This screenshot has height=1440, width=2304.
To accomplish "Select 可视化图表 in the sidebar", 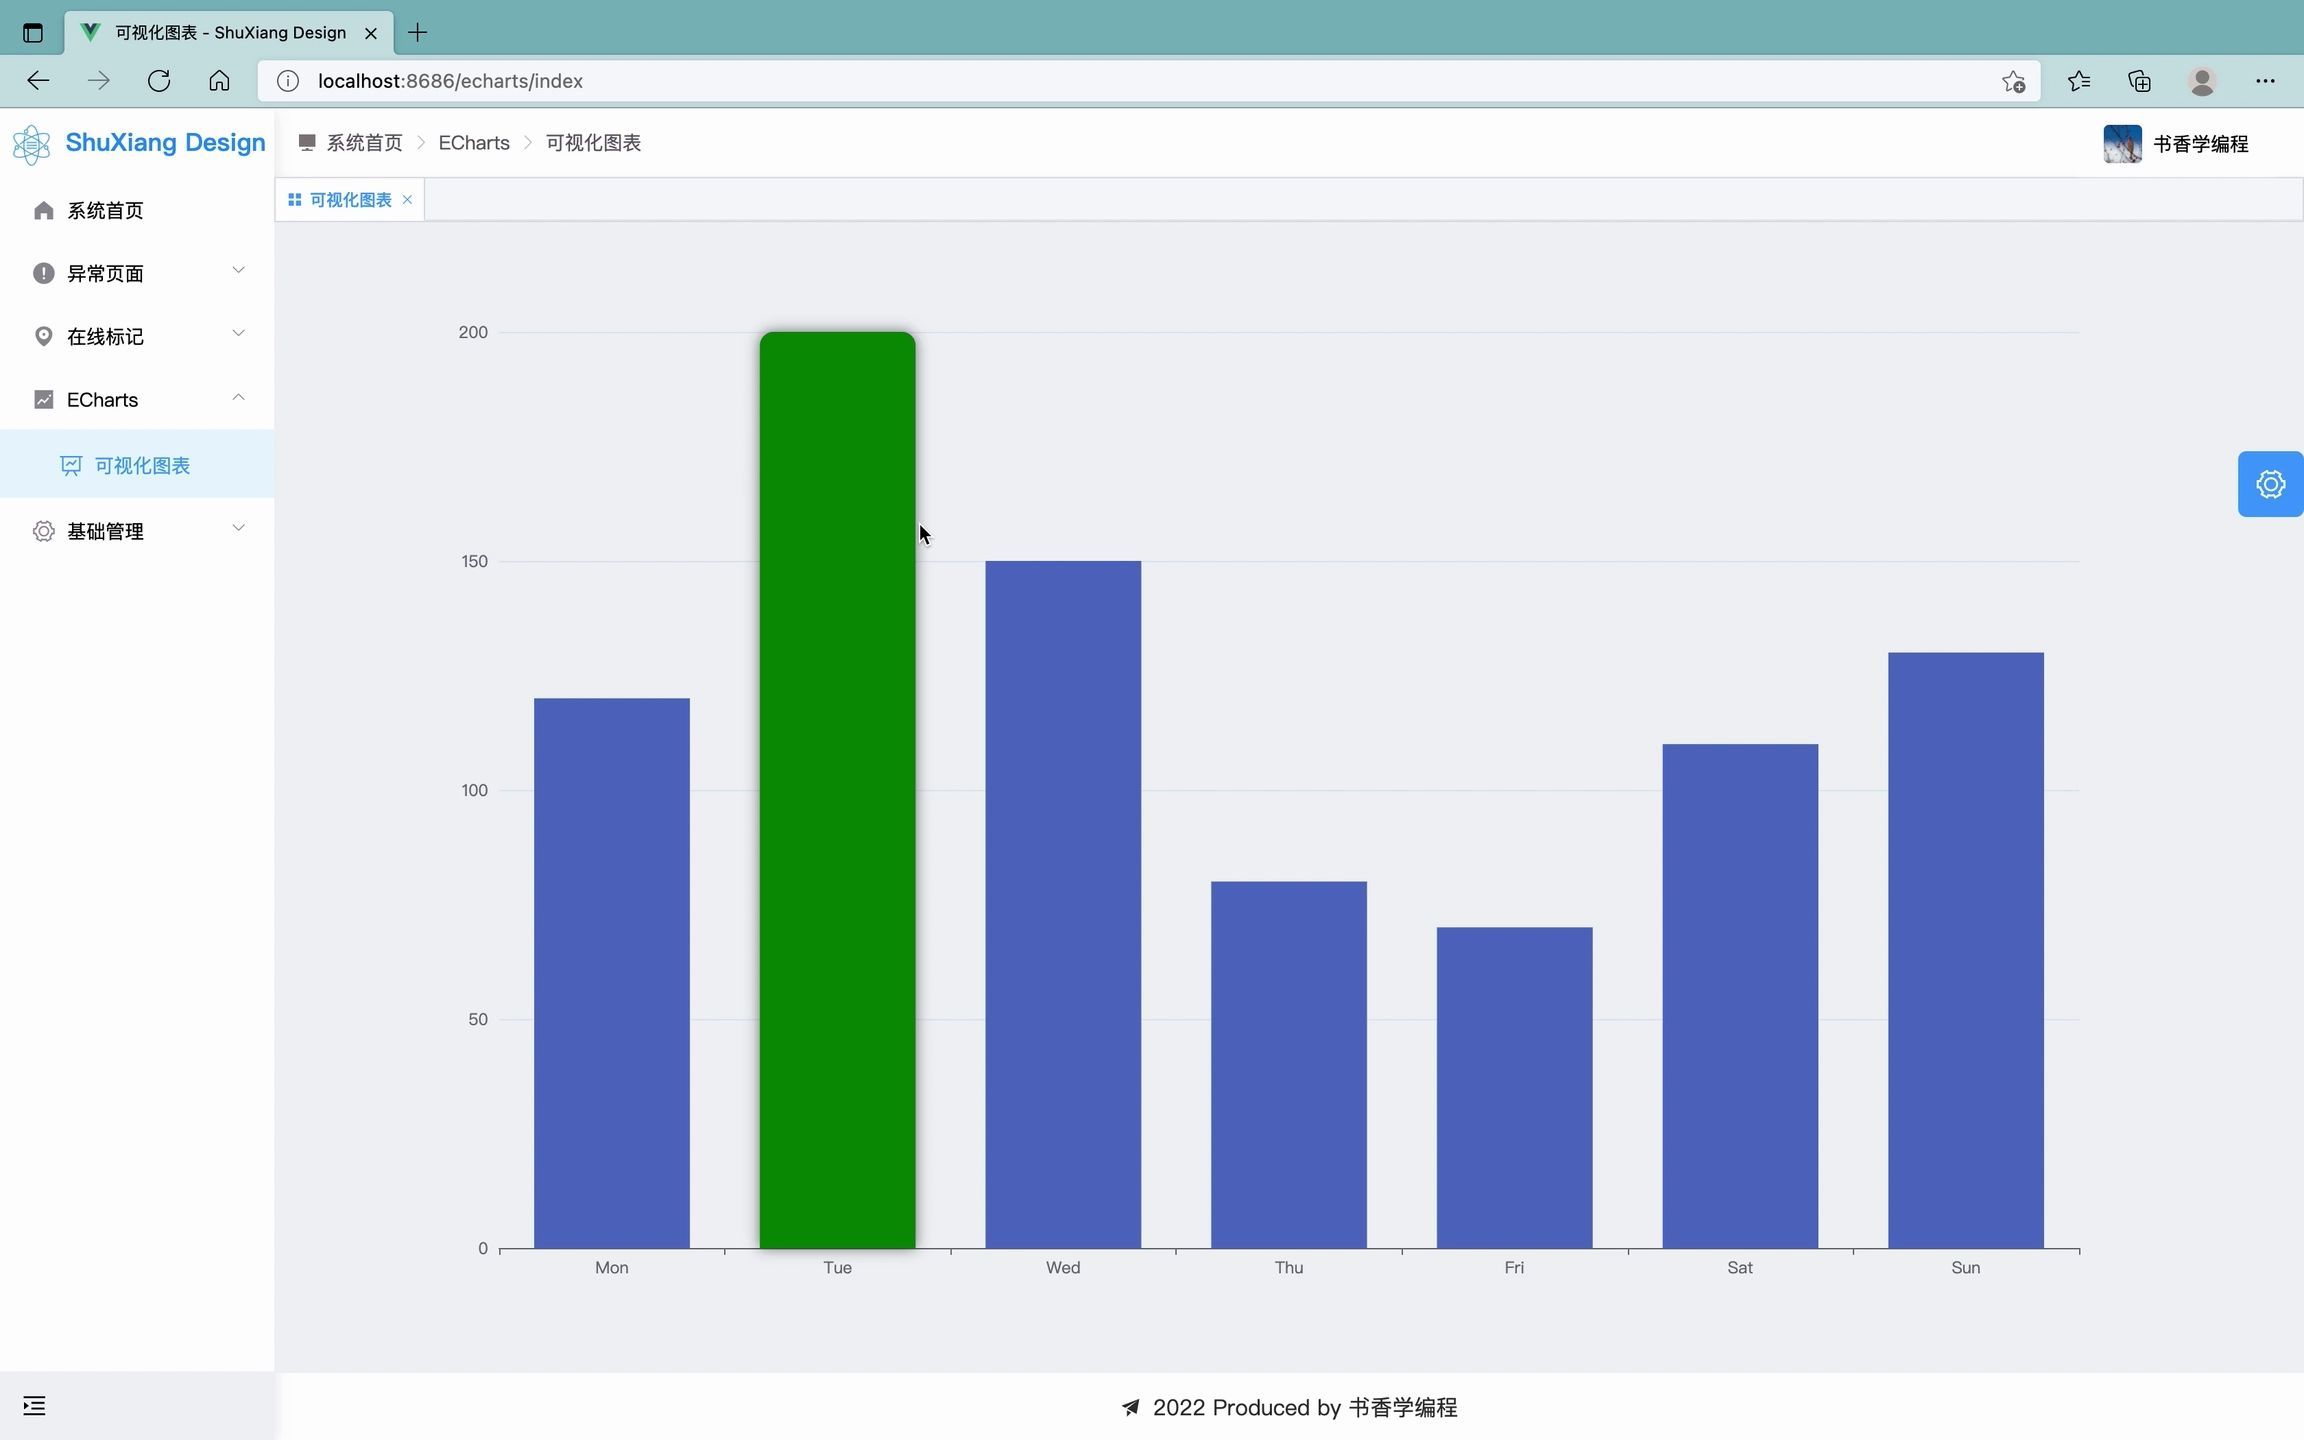I will (x=137, y=464).
